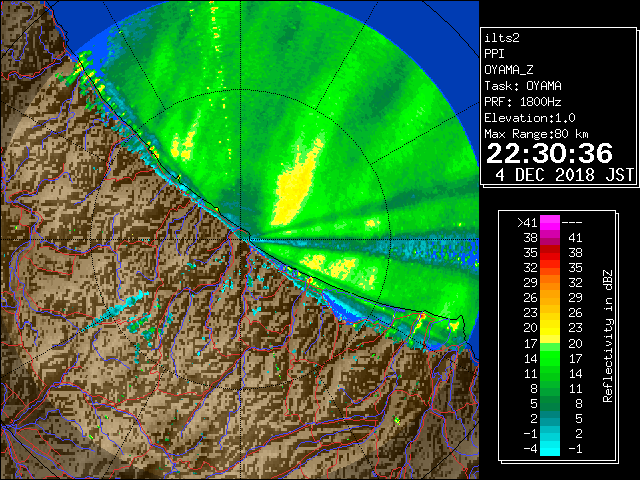The height and width of the screenshot is (480, 640).
Task: Click the '>41' legend value
Action: tap(527, 222)
